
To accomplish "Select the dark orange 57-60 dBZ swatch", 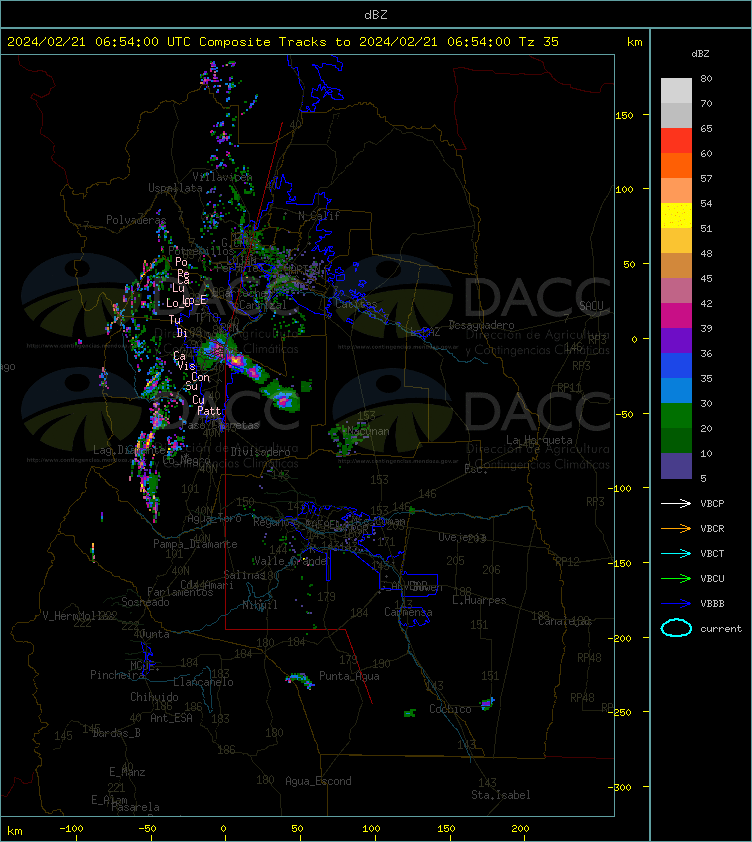I will coord(676,165).
